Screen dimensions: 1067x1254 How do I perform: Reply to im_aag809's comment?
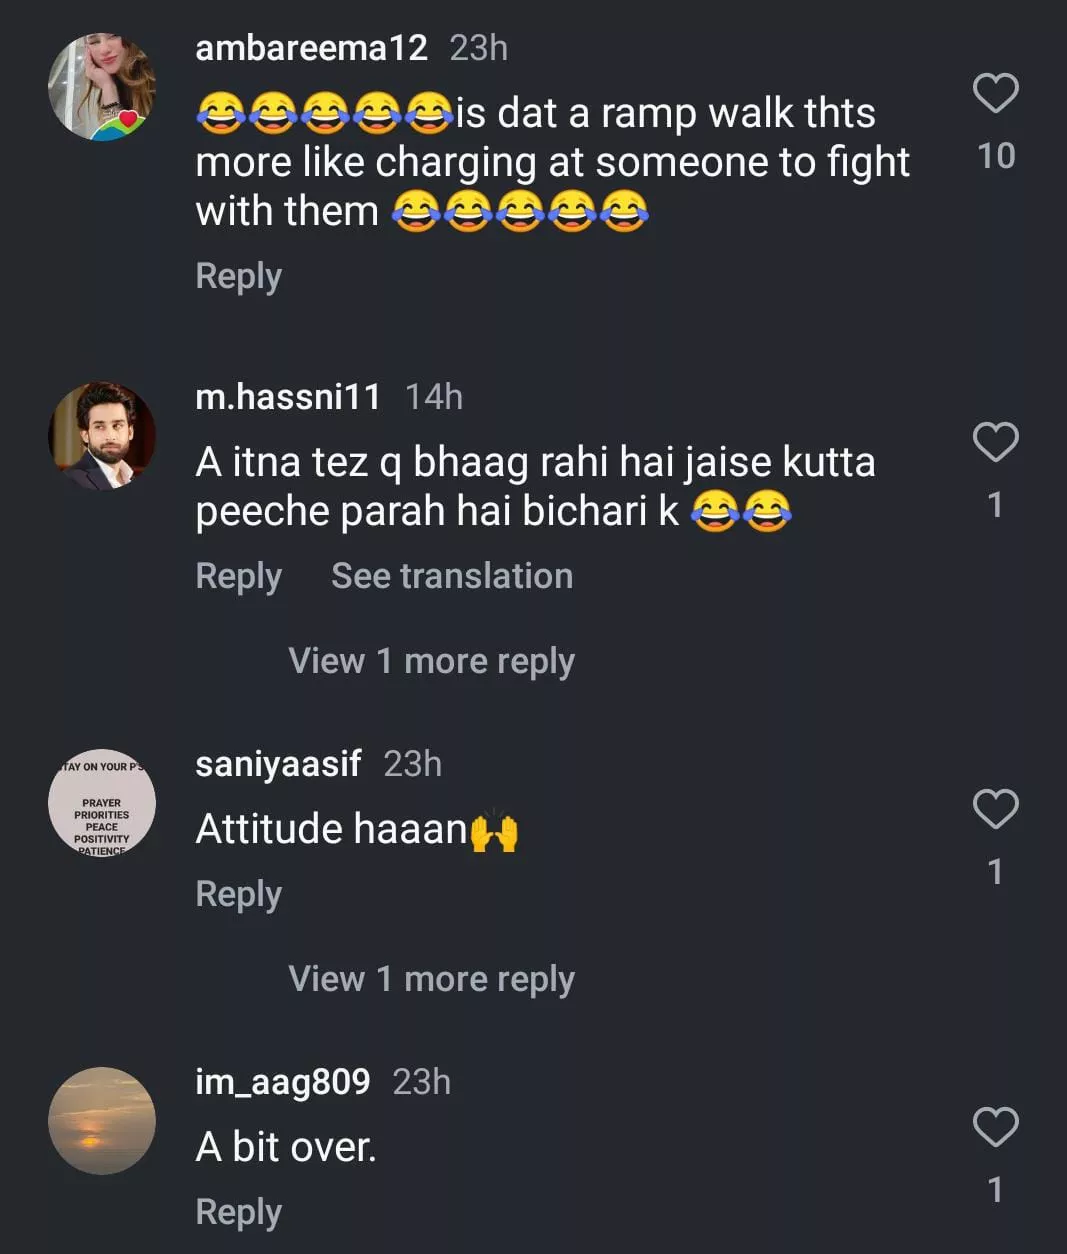click(238, 1212)
